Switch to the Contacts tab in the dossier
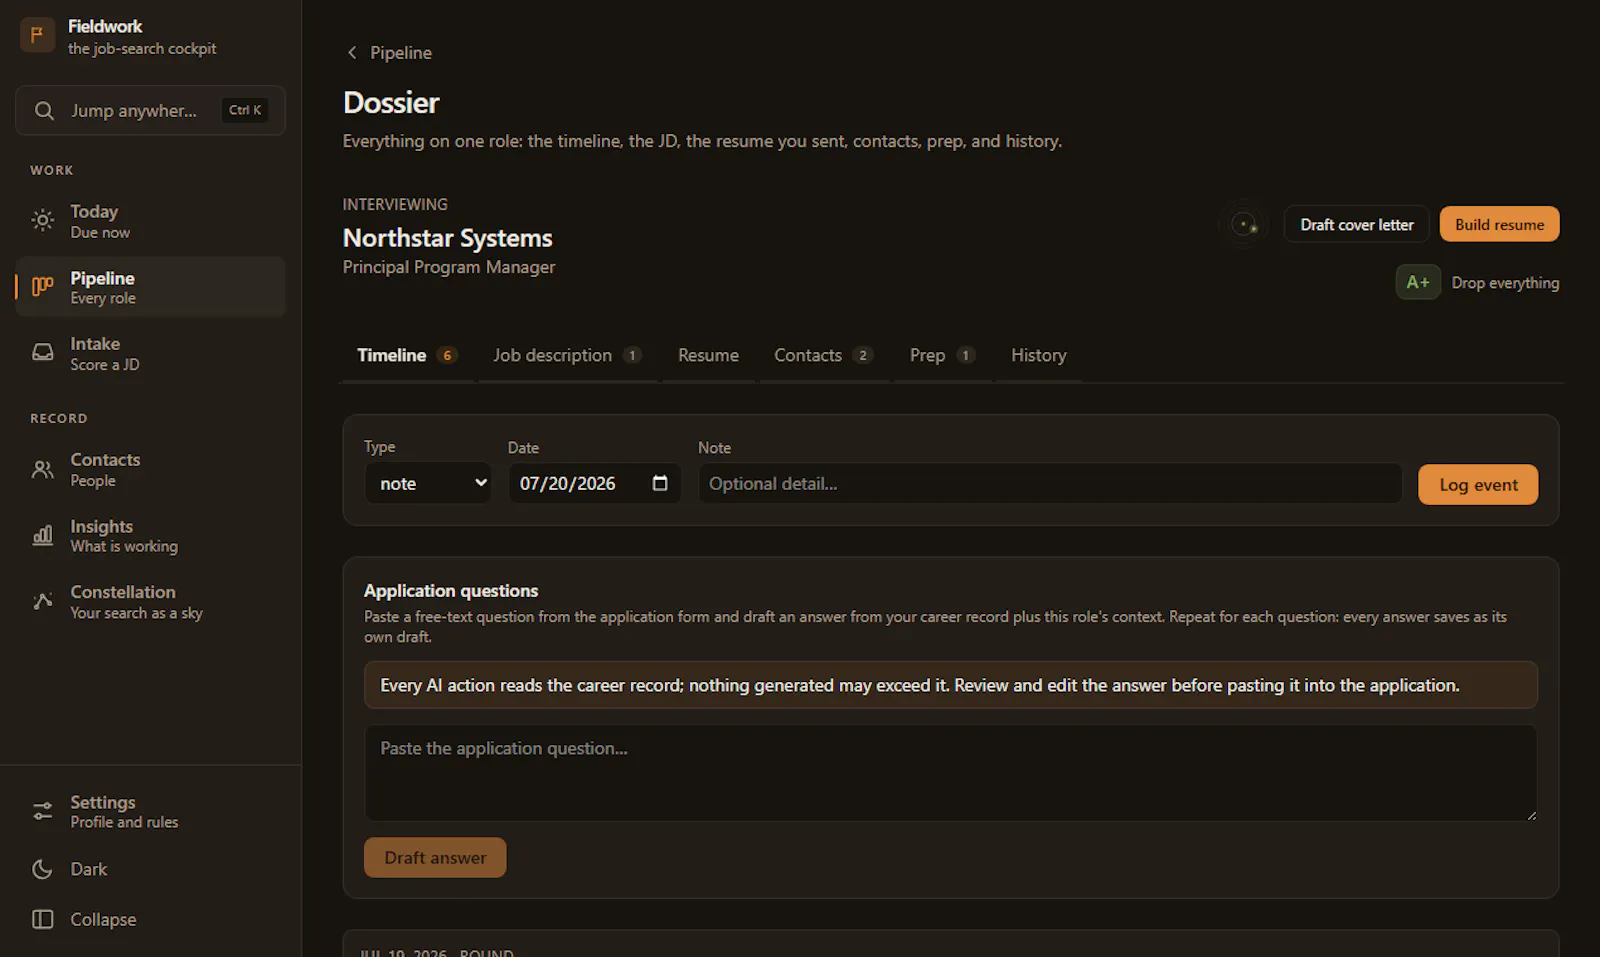 coord(824,355)
